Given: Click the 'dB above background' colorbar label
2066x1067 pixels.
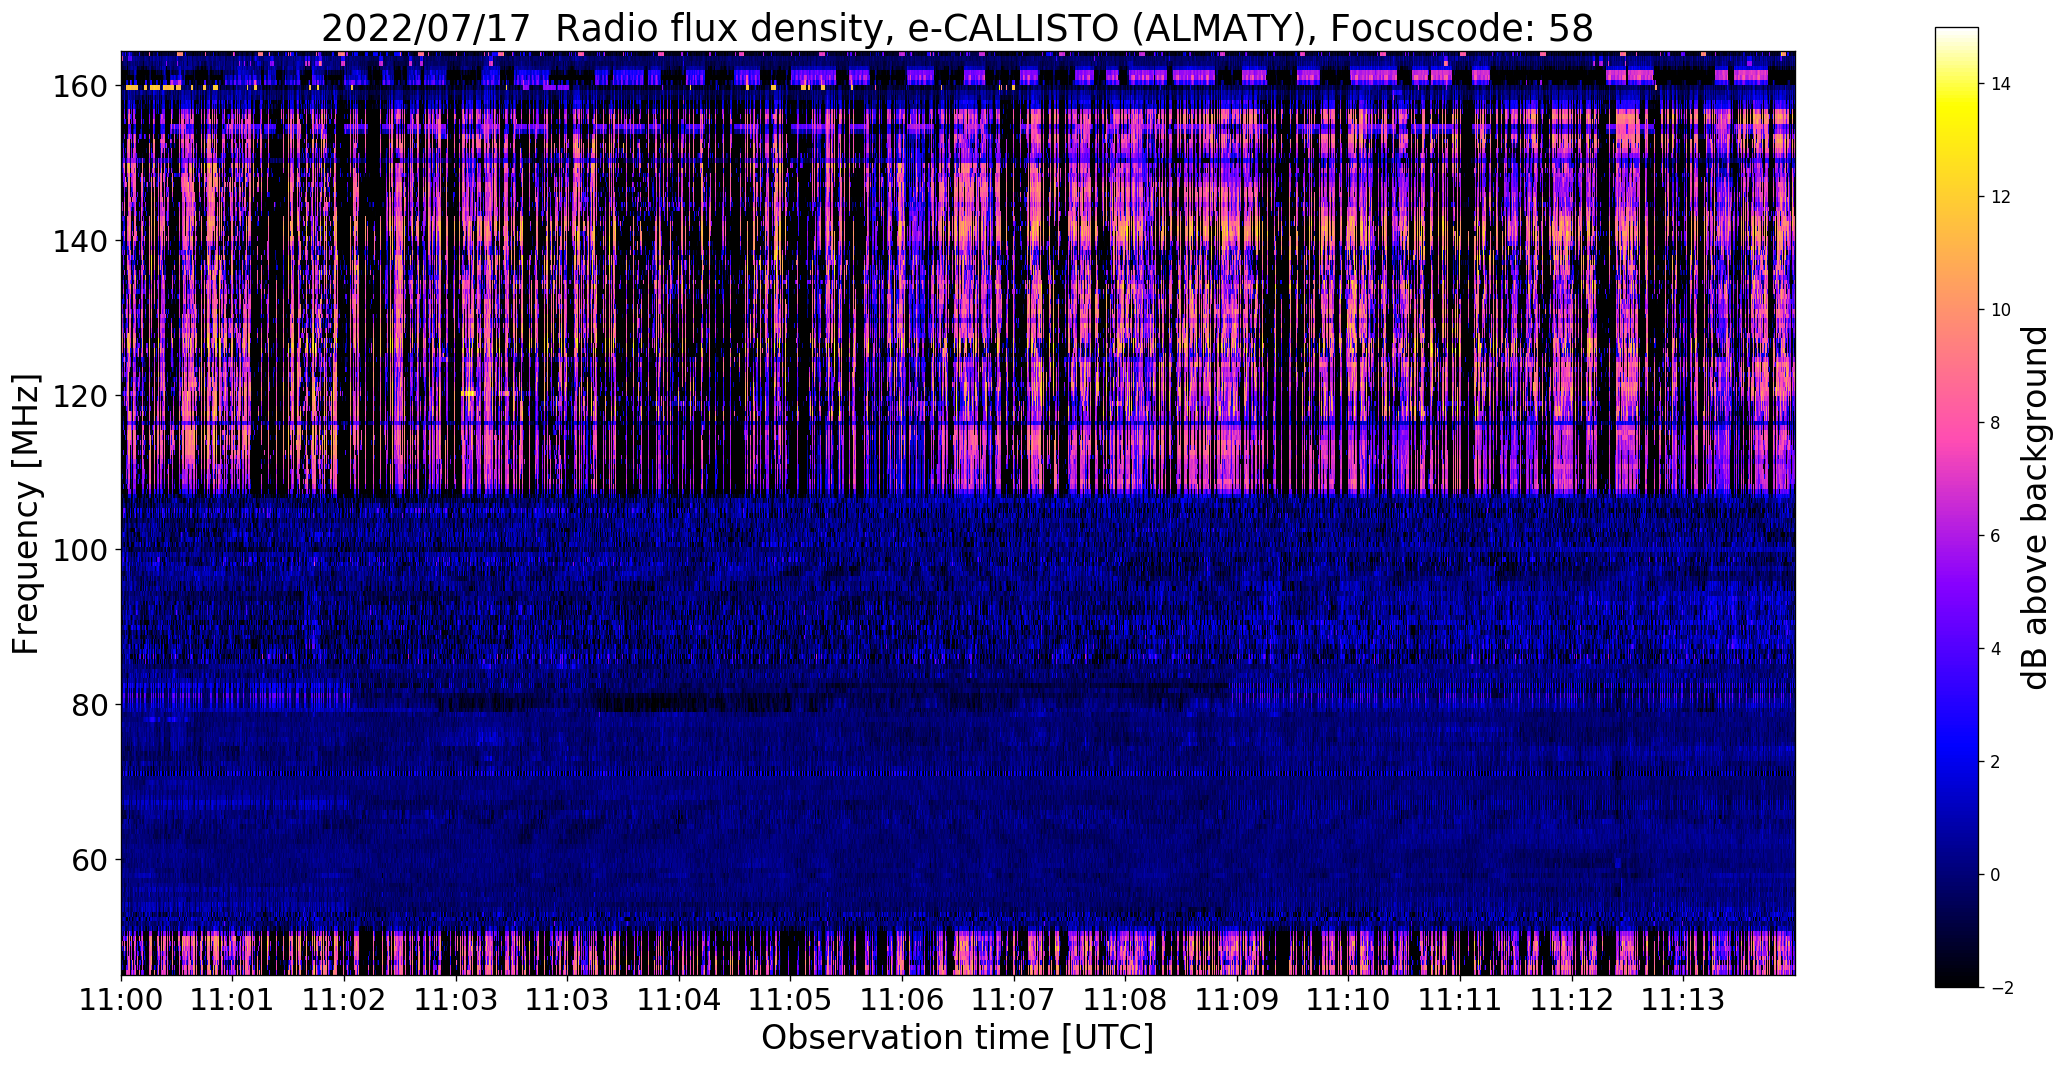Looking at the screenshot, I should click(x=2035, y=508).
